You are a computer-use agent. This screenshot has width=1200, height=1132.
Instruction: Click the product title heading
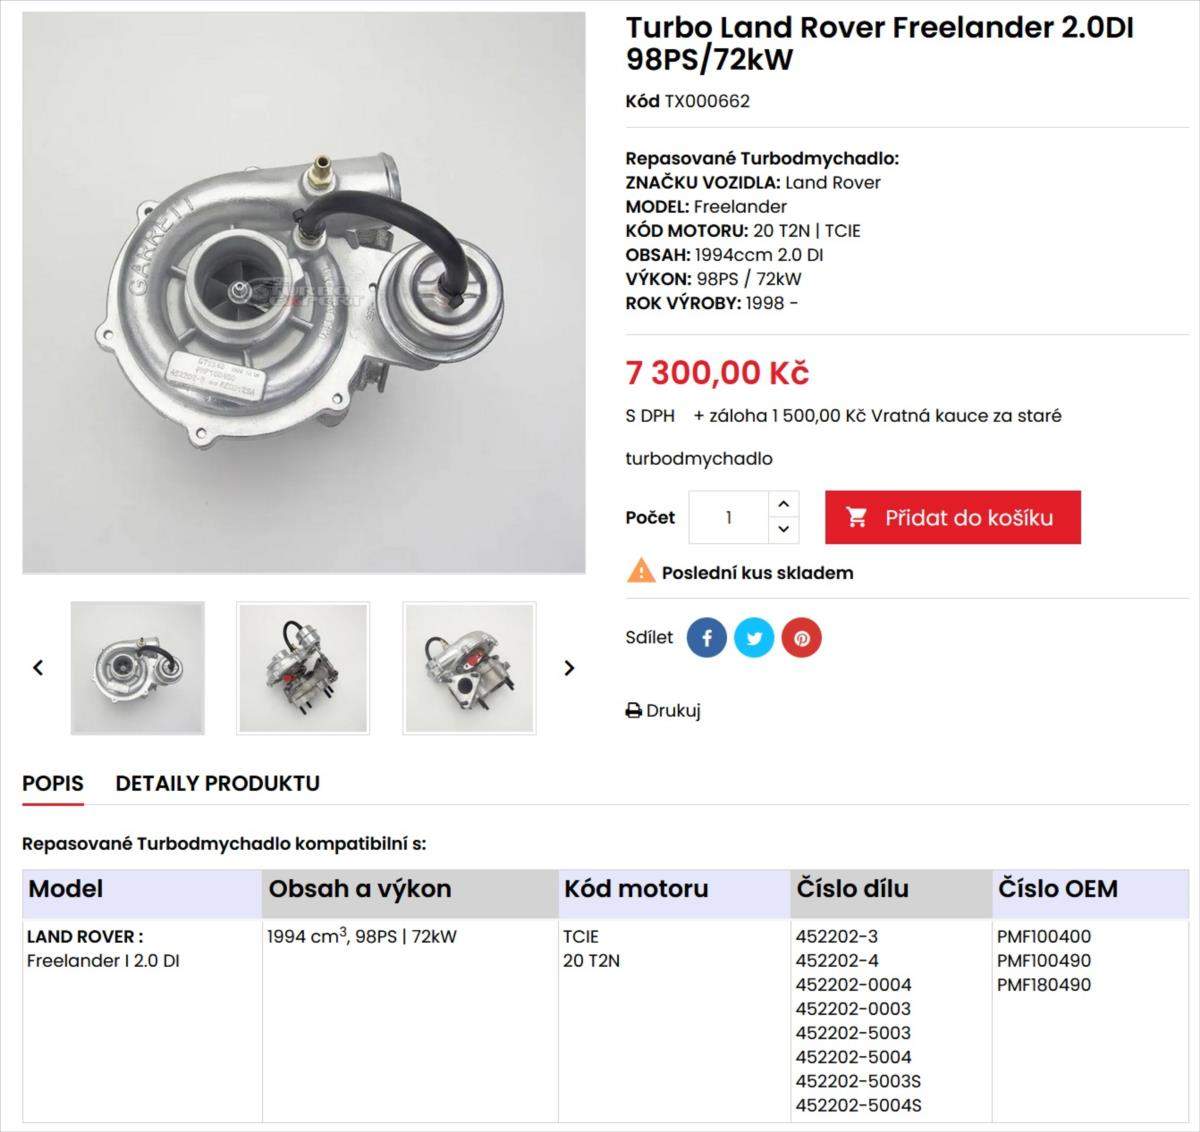coord(879,43)
